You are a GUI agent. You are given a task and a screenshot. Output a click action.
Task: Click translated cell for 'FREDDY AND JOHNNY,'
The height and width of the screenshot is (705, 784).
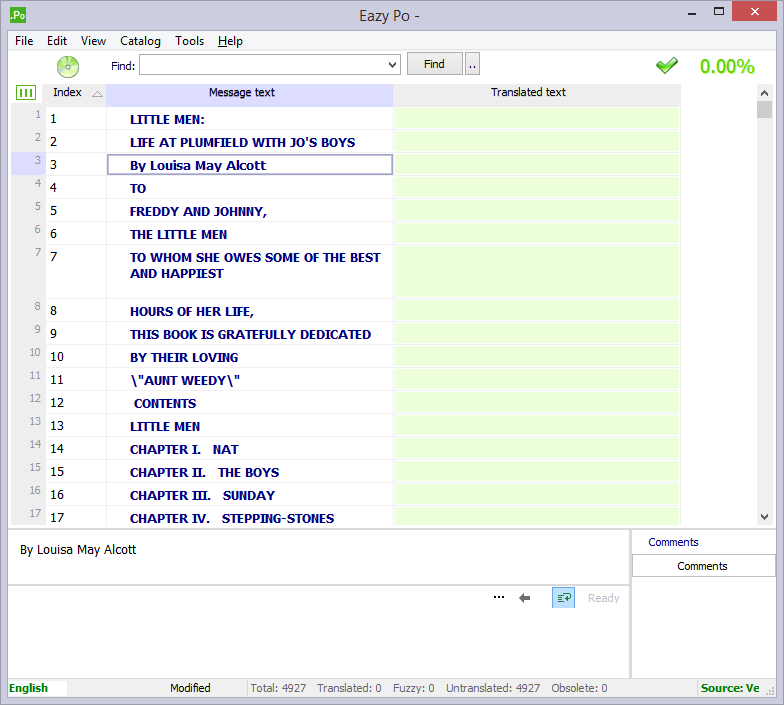click(x=537, y=210)
